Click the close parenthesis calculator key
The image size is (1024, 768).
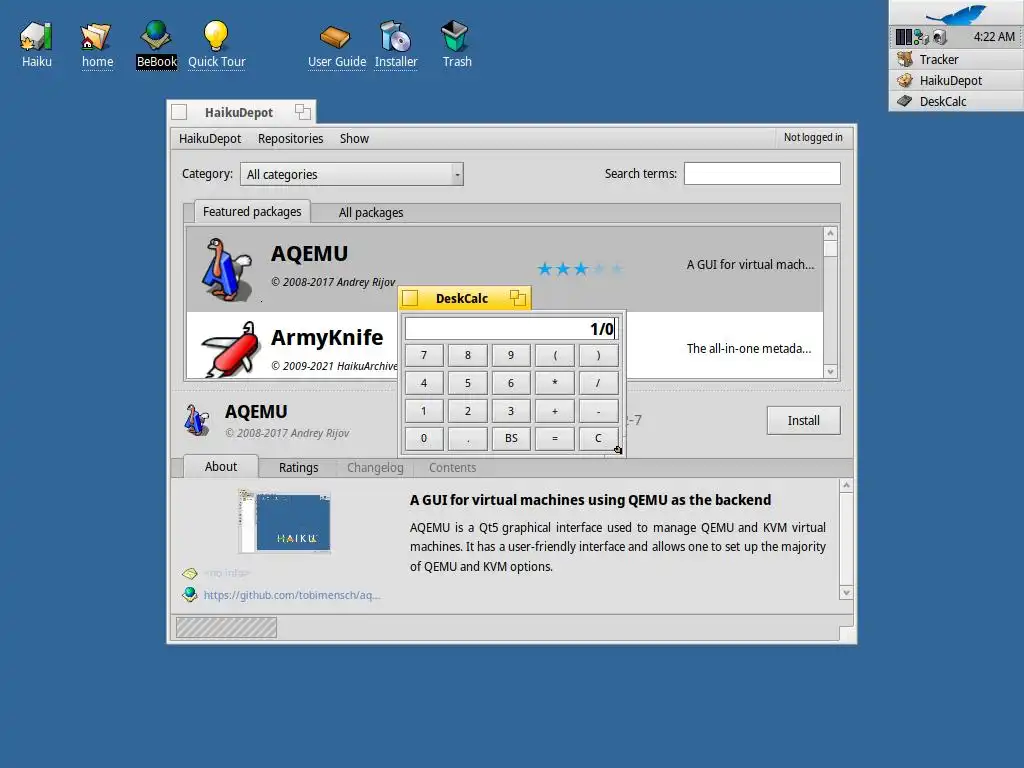coord(598,355)
